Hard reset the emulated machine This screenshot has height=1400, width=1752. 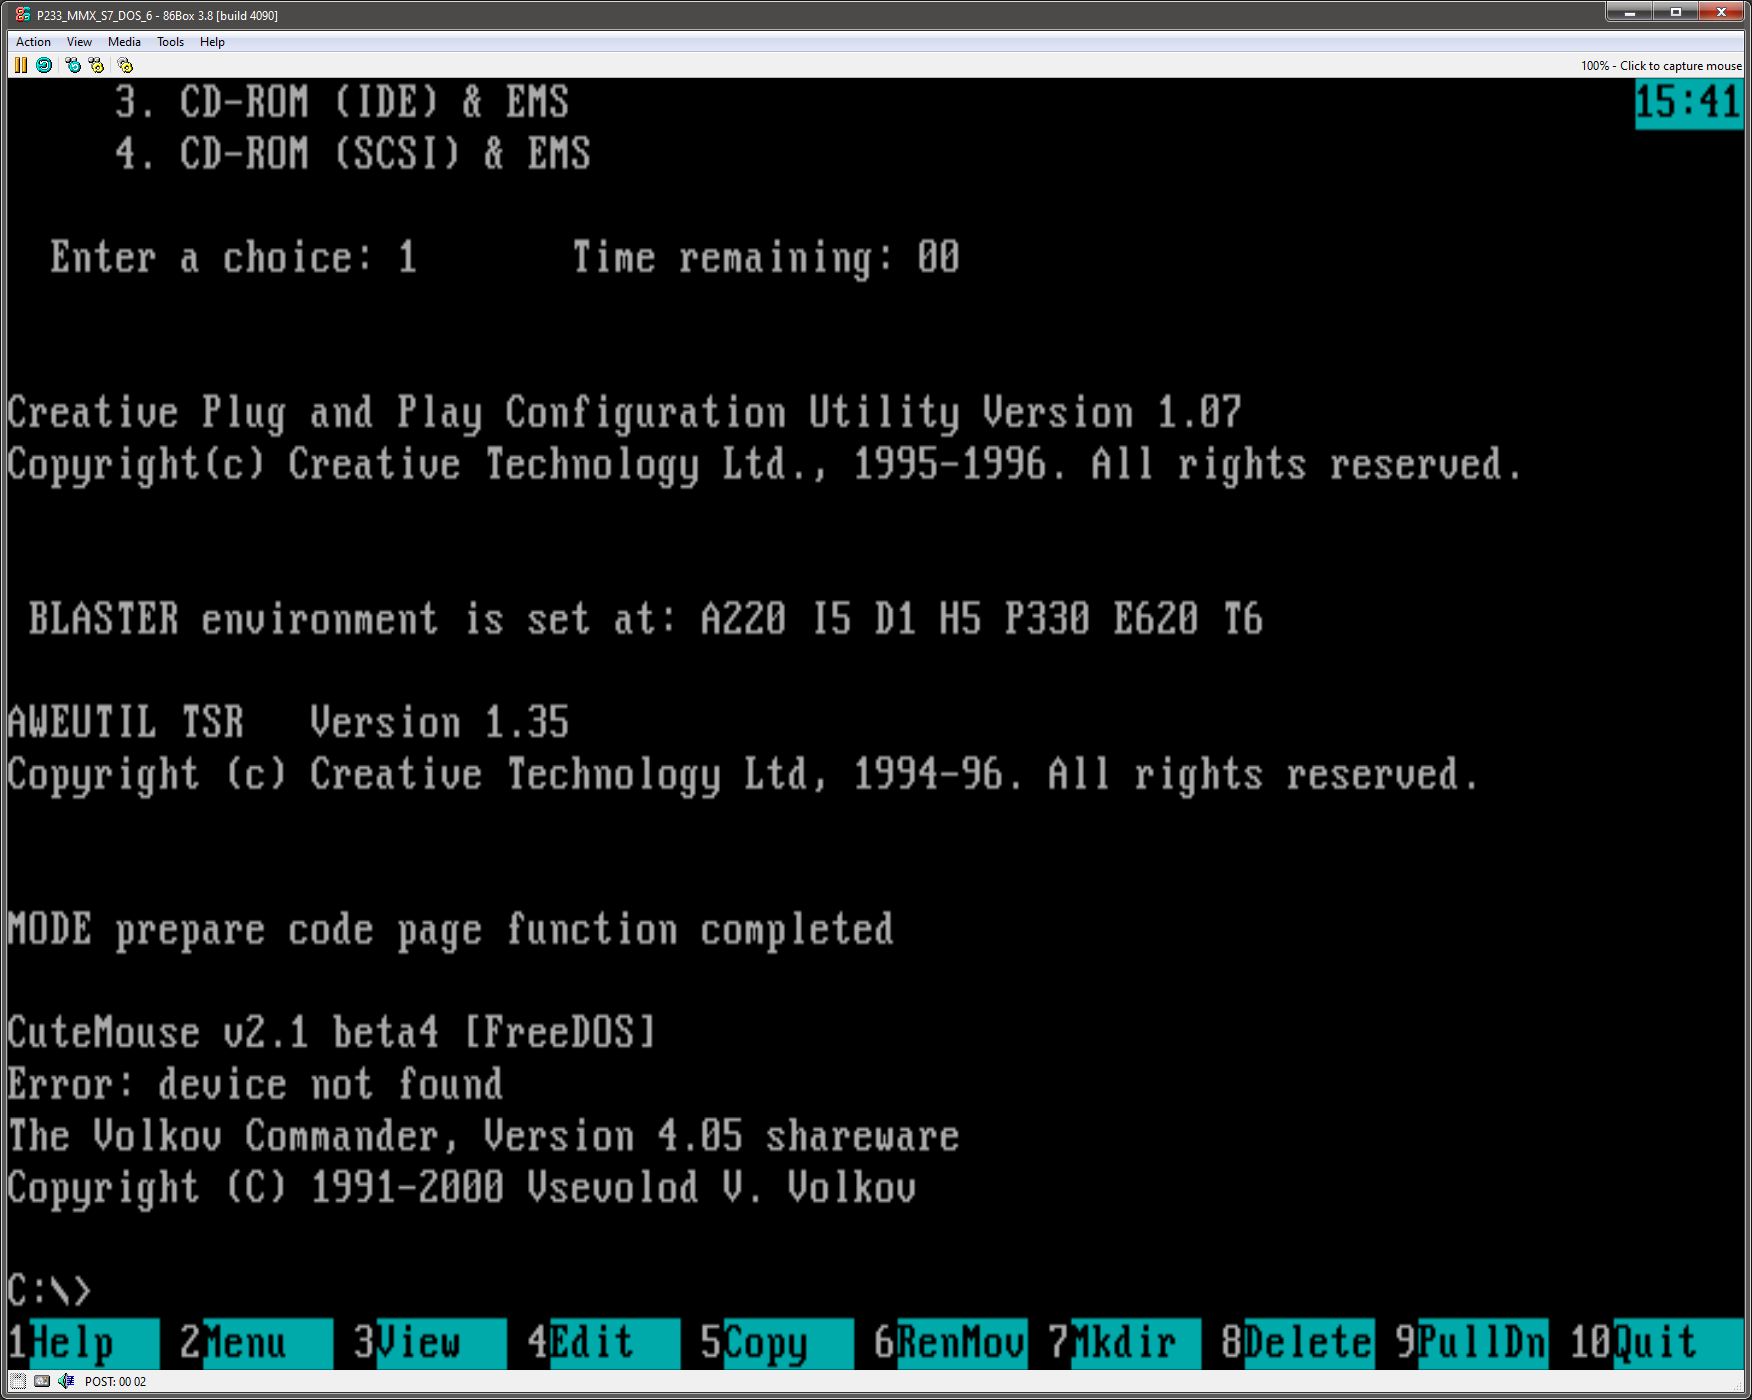point(44,65)
